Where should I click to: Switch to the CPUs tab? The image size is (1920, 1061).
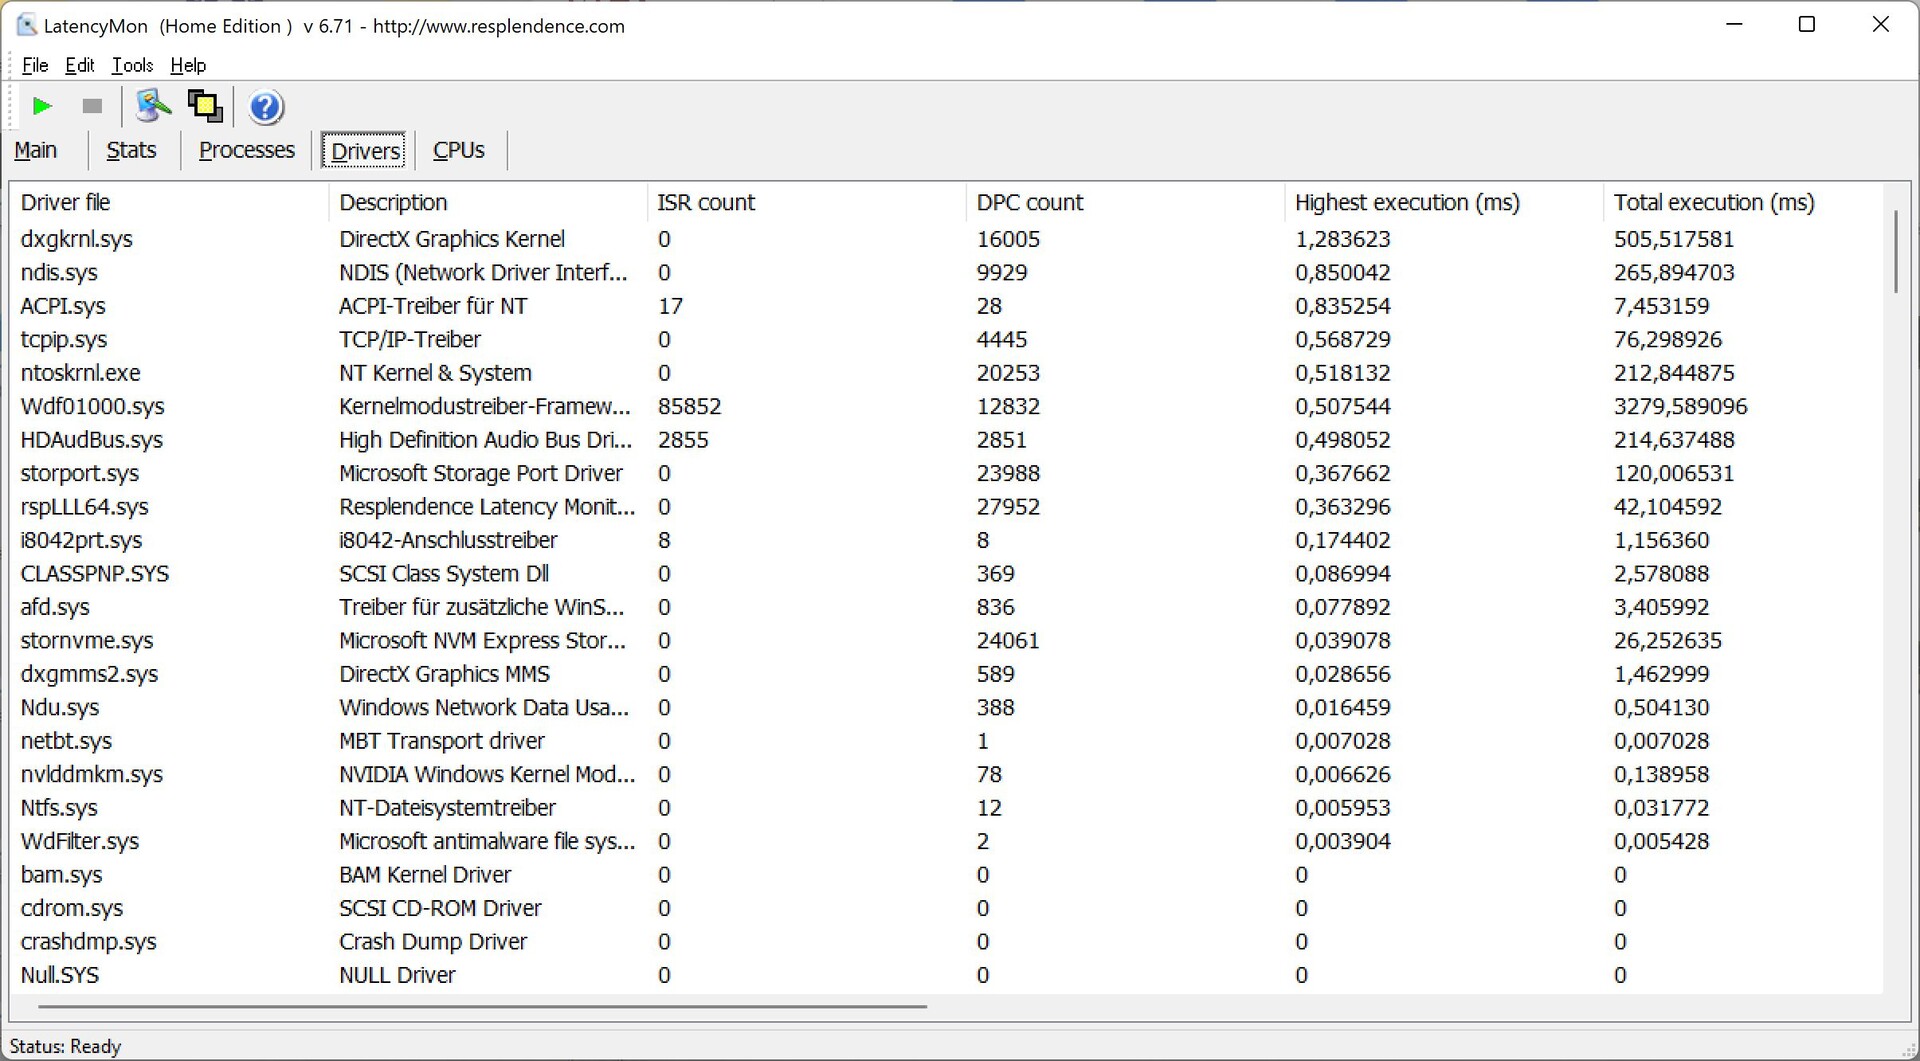coord(458,150)
